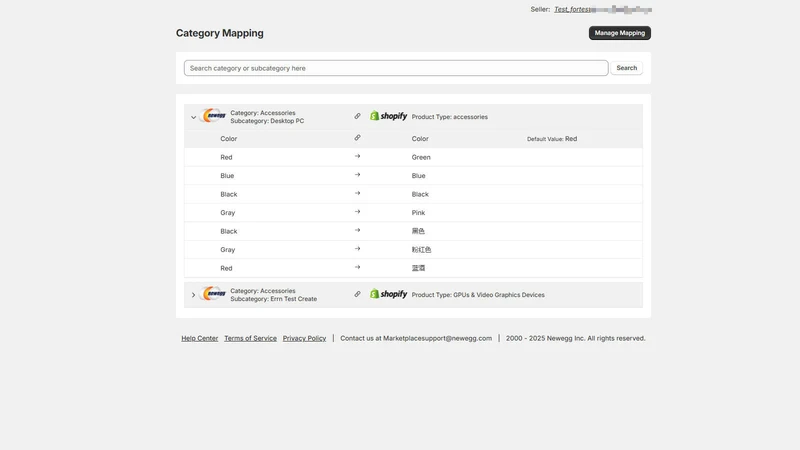The image size is (800, 450).
Task: Click arrow icon in Blue to Blue row
Action: point(357,175)
